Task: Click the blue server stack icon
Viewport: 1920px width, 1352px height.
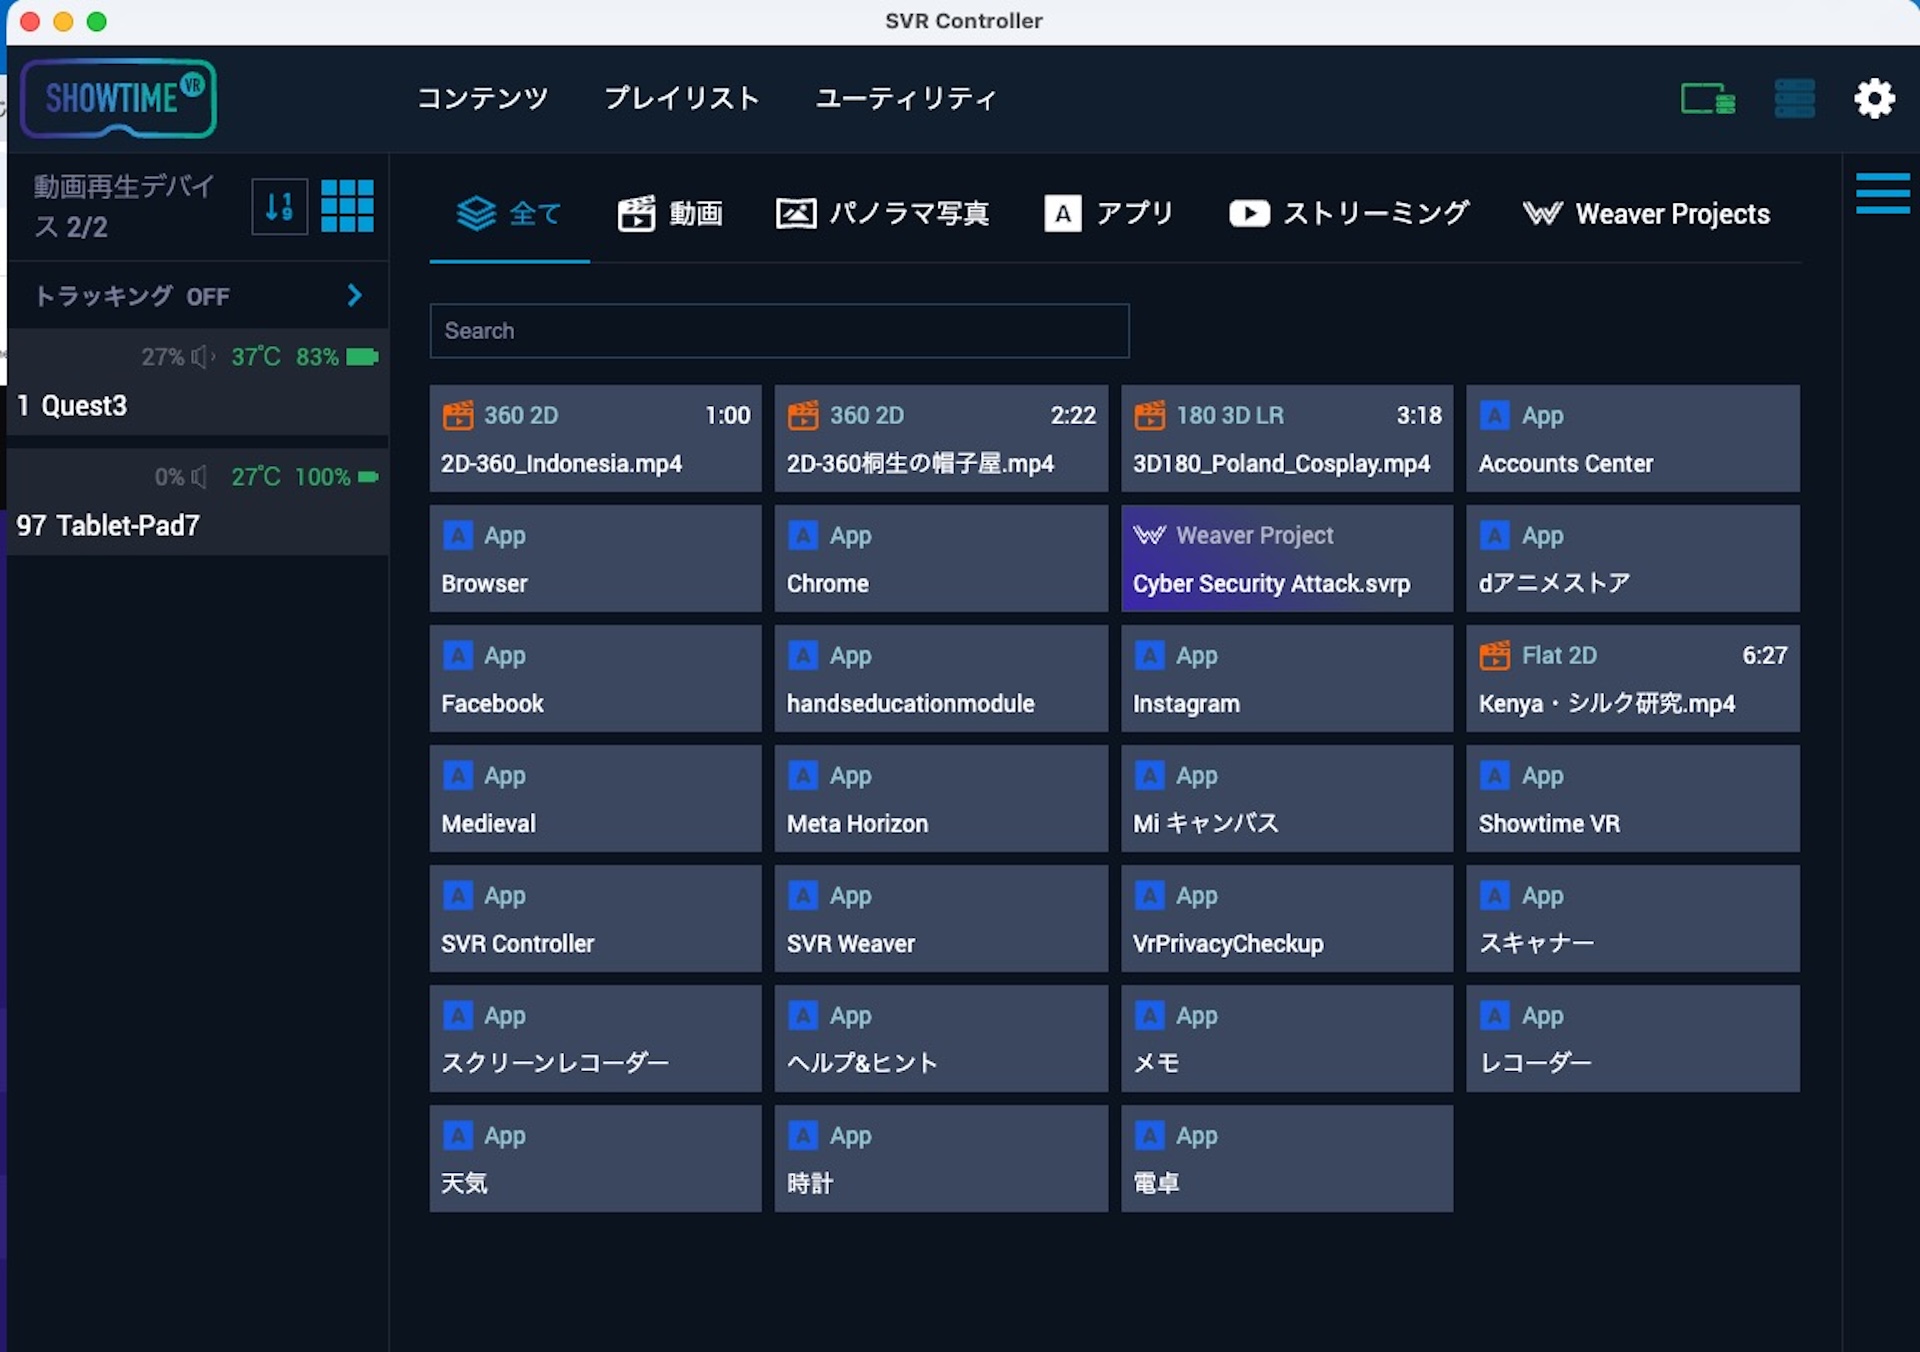Action: tap(1794, 99)
